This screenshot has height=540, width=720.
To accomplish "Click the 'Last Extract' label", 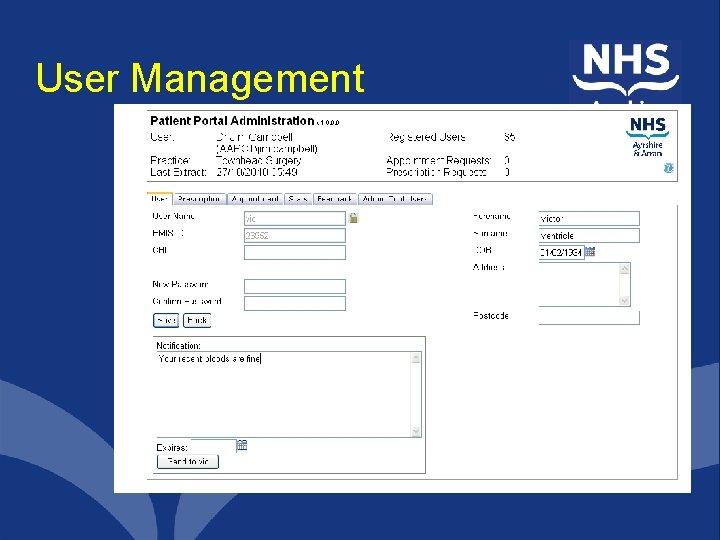I will coord(178,172).
